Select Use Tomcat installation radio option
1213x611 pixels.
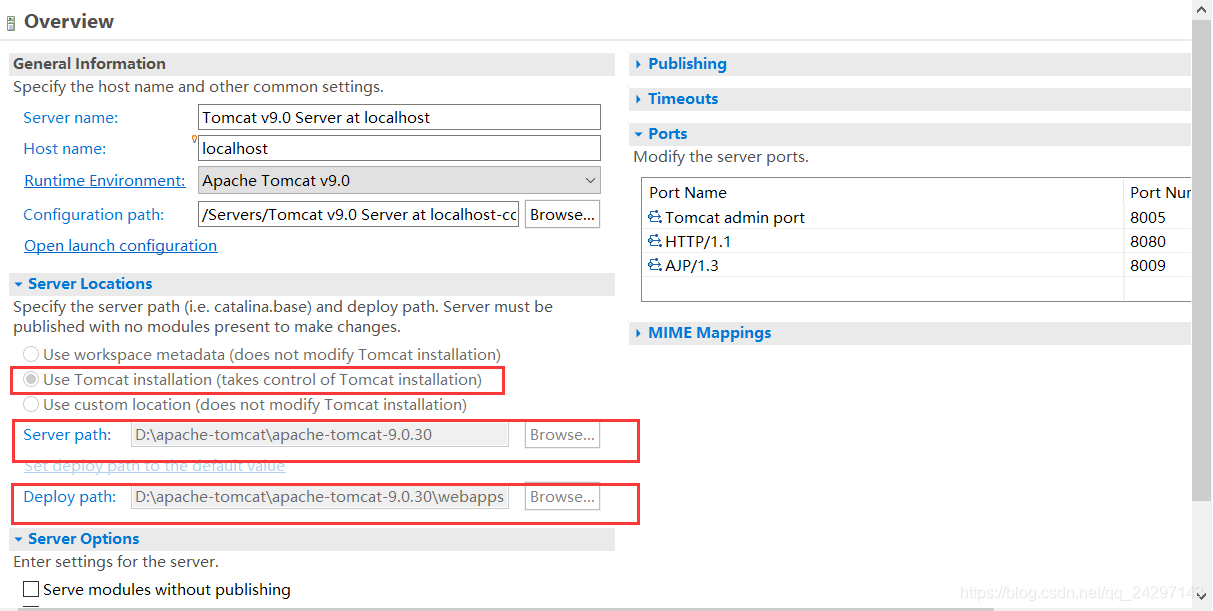point(31,379)
